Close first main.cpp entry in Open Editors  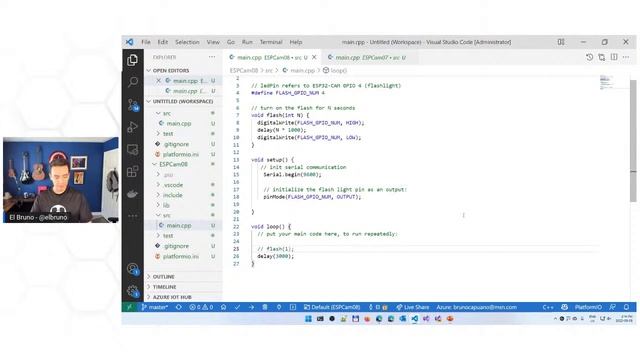[158, 81]
